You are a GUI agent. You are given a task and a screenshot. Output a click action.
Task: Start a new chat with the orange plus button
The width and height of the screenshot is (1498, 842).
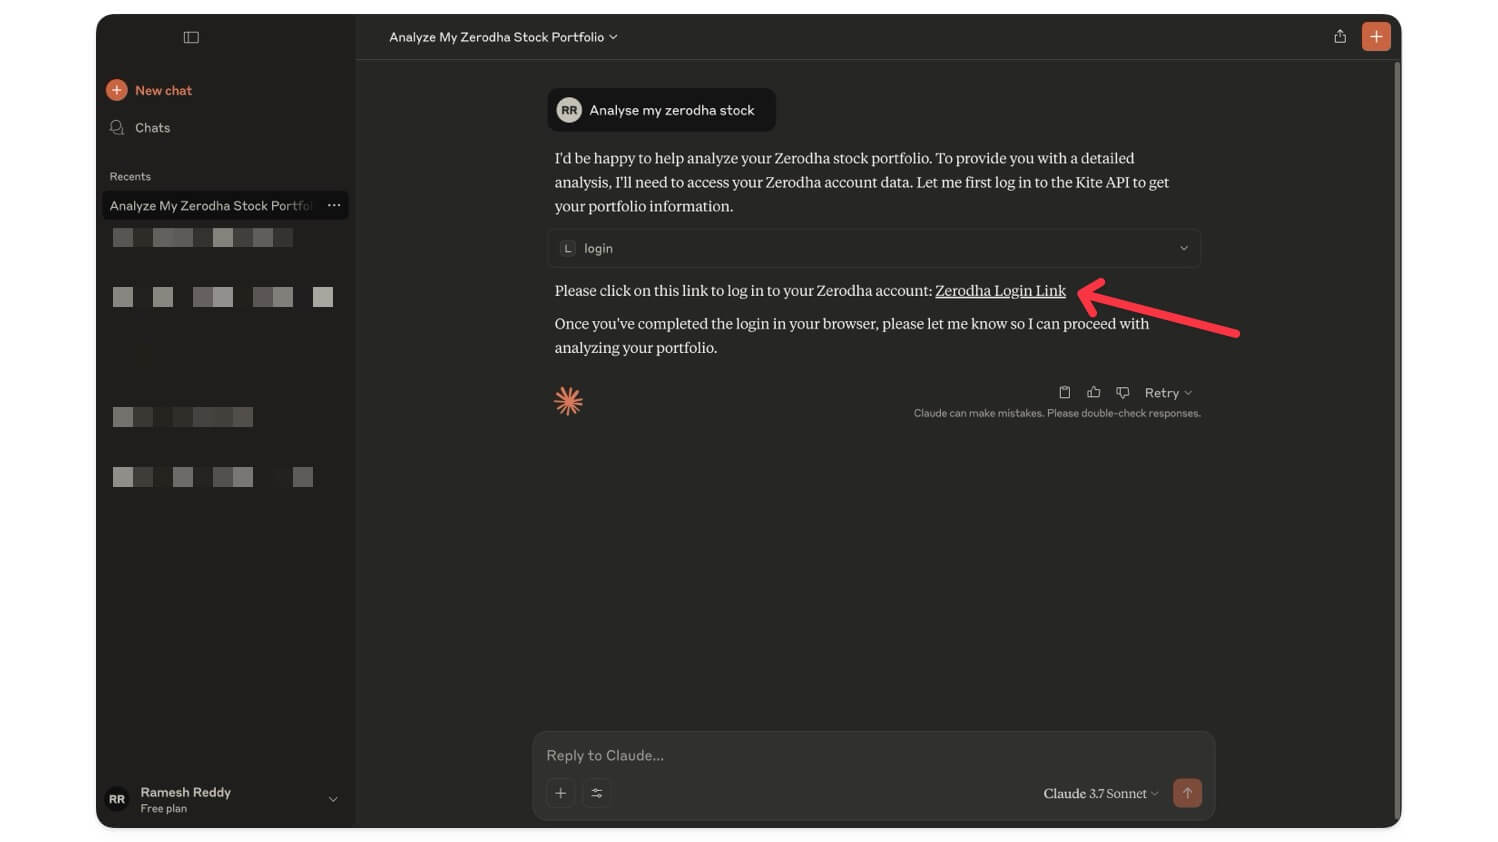1376,37
